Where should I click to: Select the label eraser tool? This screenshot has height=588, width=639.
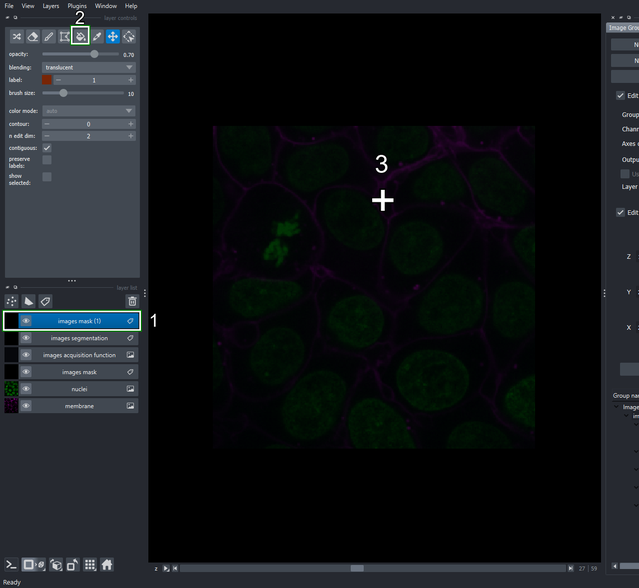[33, 37]
